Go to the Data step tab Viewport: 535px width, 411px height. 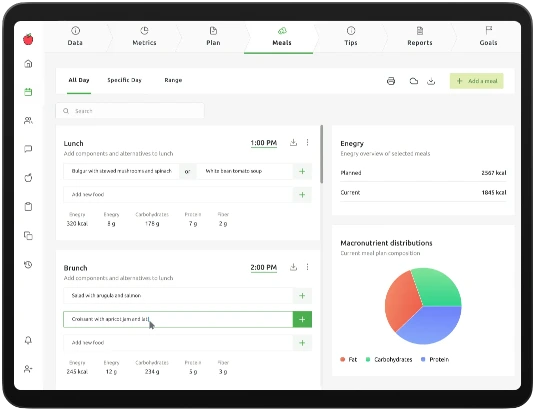(x=75, y=36)
